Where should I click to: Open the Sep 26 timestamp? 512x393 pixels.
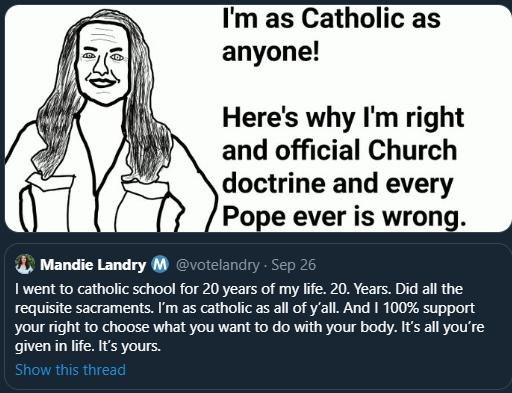(x=293, y=265)
